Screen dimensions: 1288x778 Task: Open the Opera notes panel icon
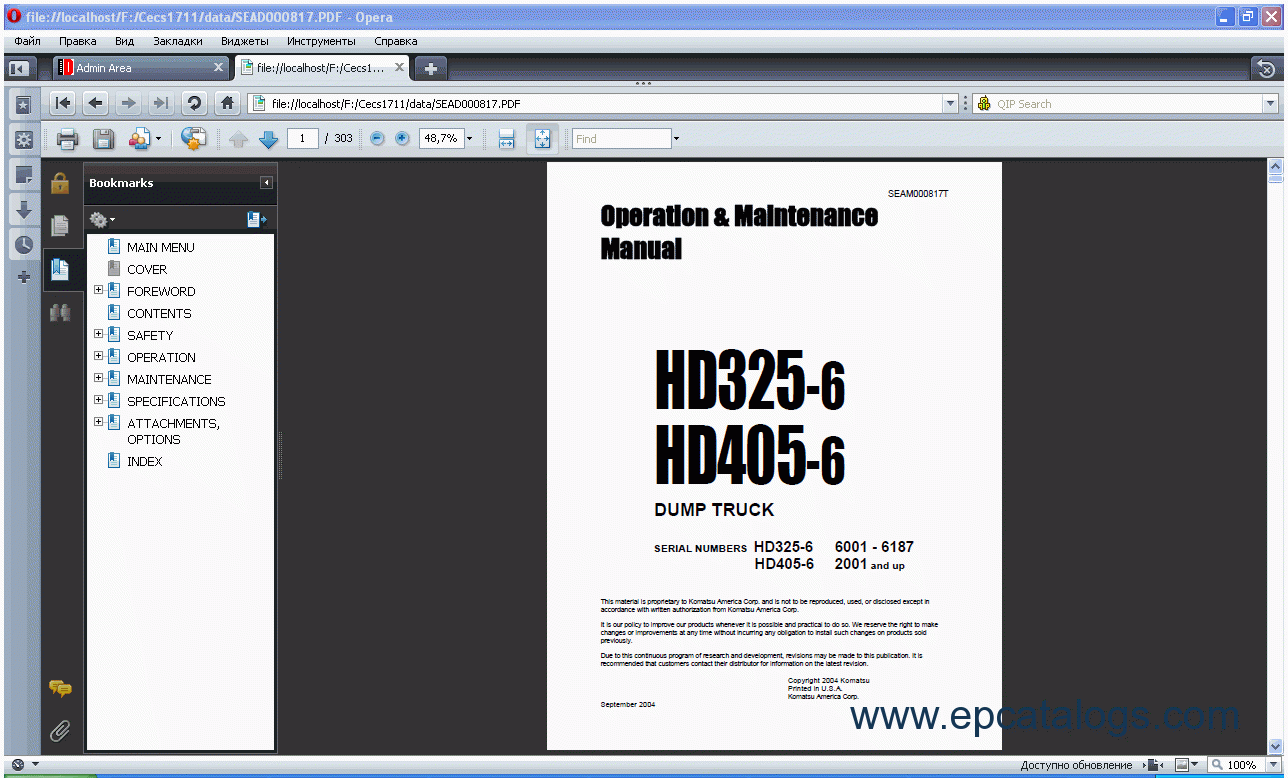[24, 175]
